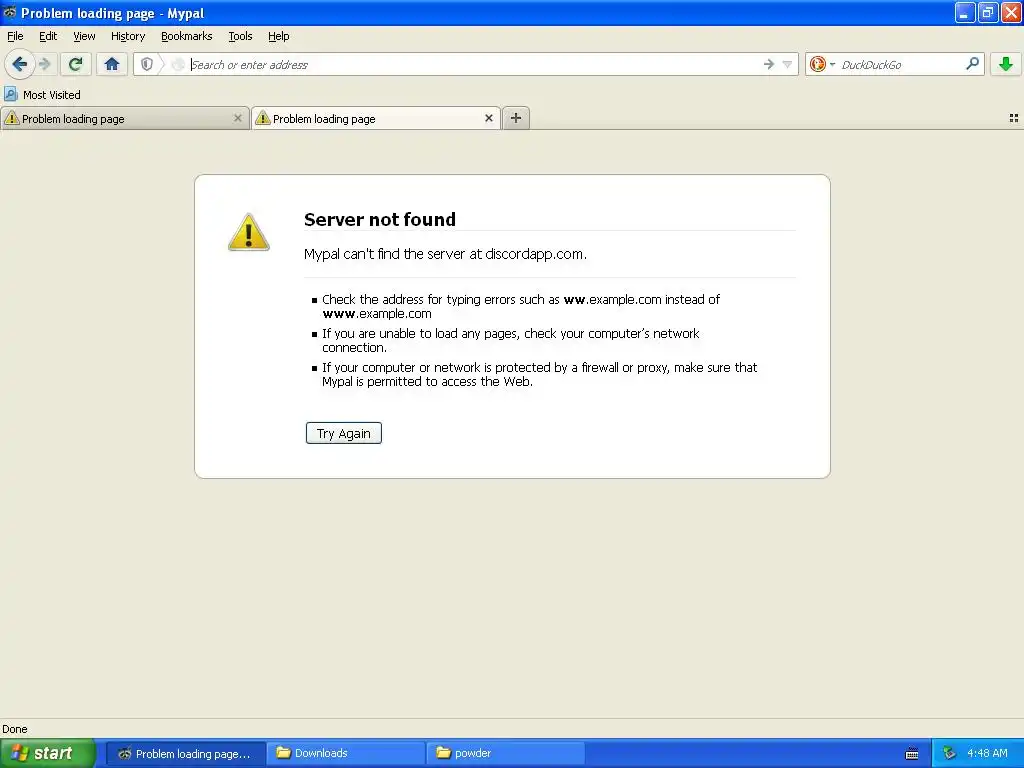Image resolution: width=1024 pixels, height=768 pixels.
Task: Open the list all tabs grid icon
Action: 1014,118
